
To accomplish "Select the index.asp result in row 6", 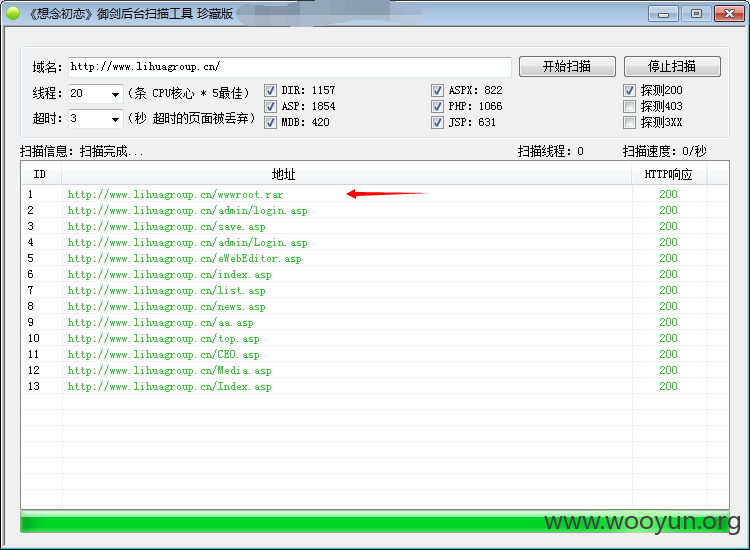I will coord(375,275).
